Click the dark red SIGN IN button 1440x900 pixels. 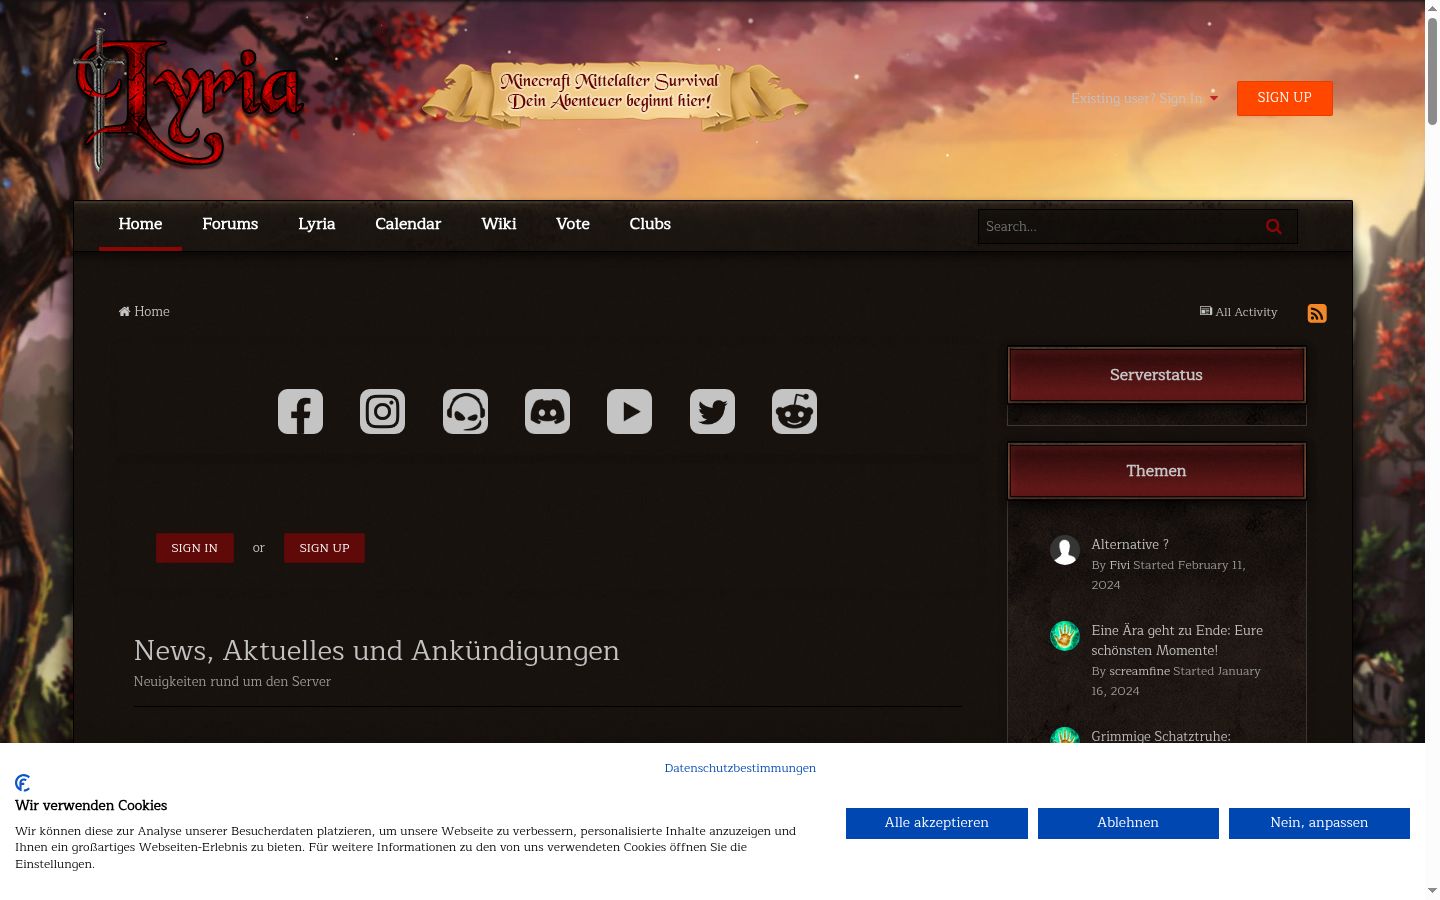coord(194,548)
